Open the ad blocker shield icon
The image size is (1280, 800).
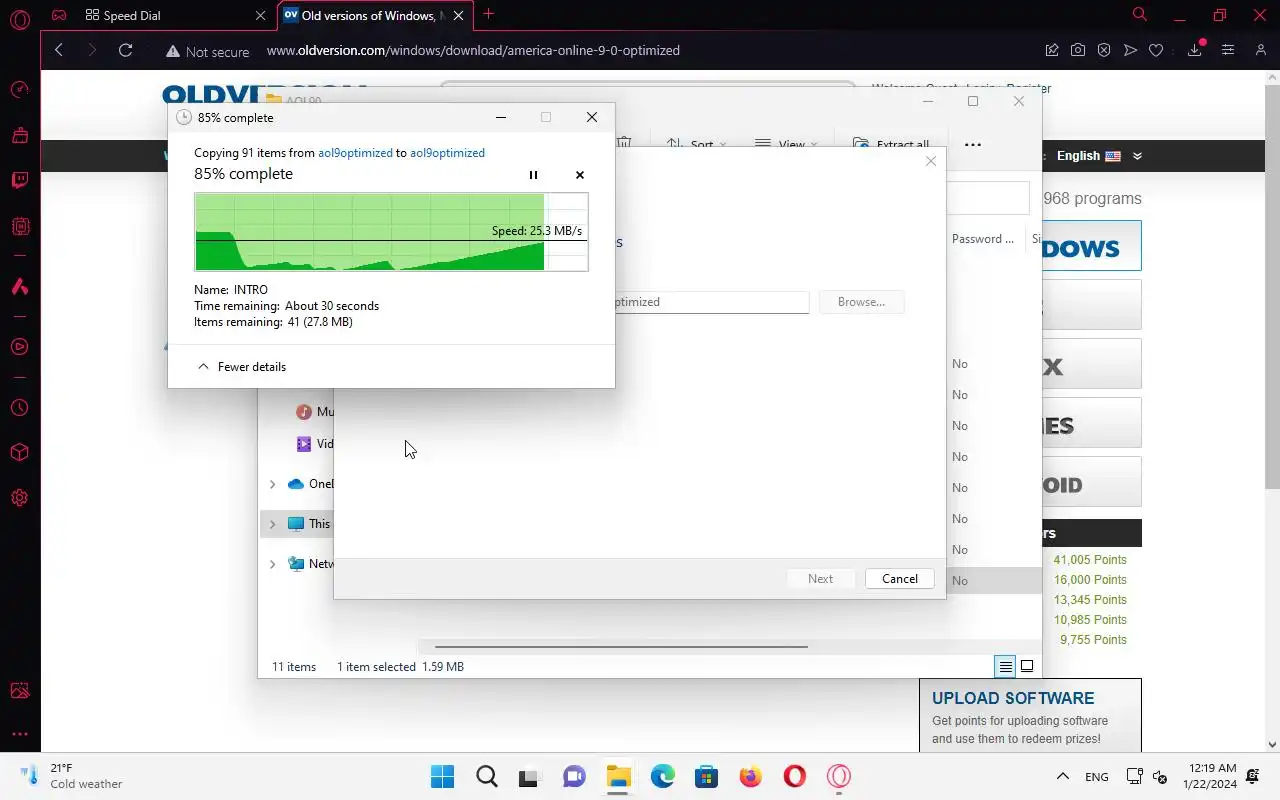pos(1104,50)
